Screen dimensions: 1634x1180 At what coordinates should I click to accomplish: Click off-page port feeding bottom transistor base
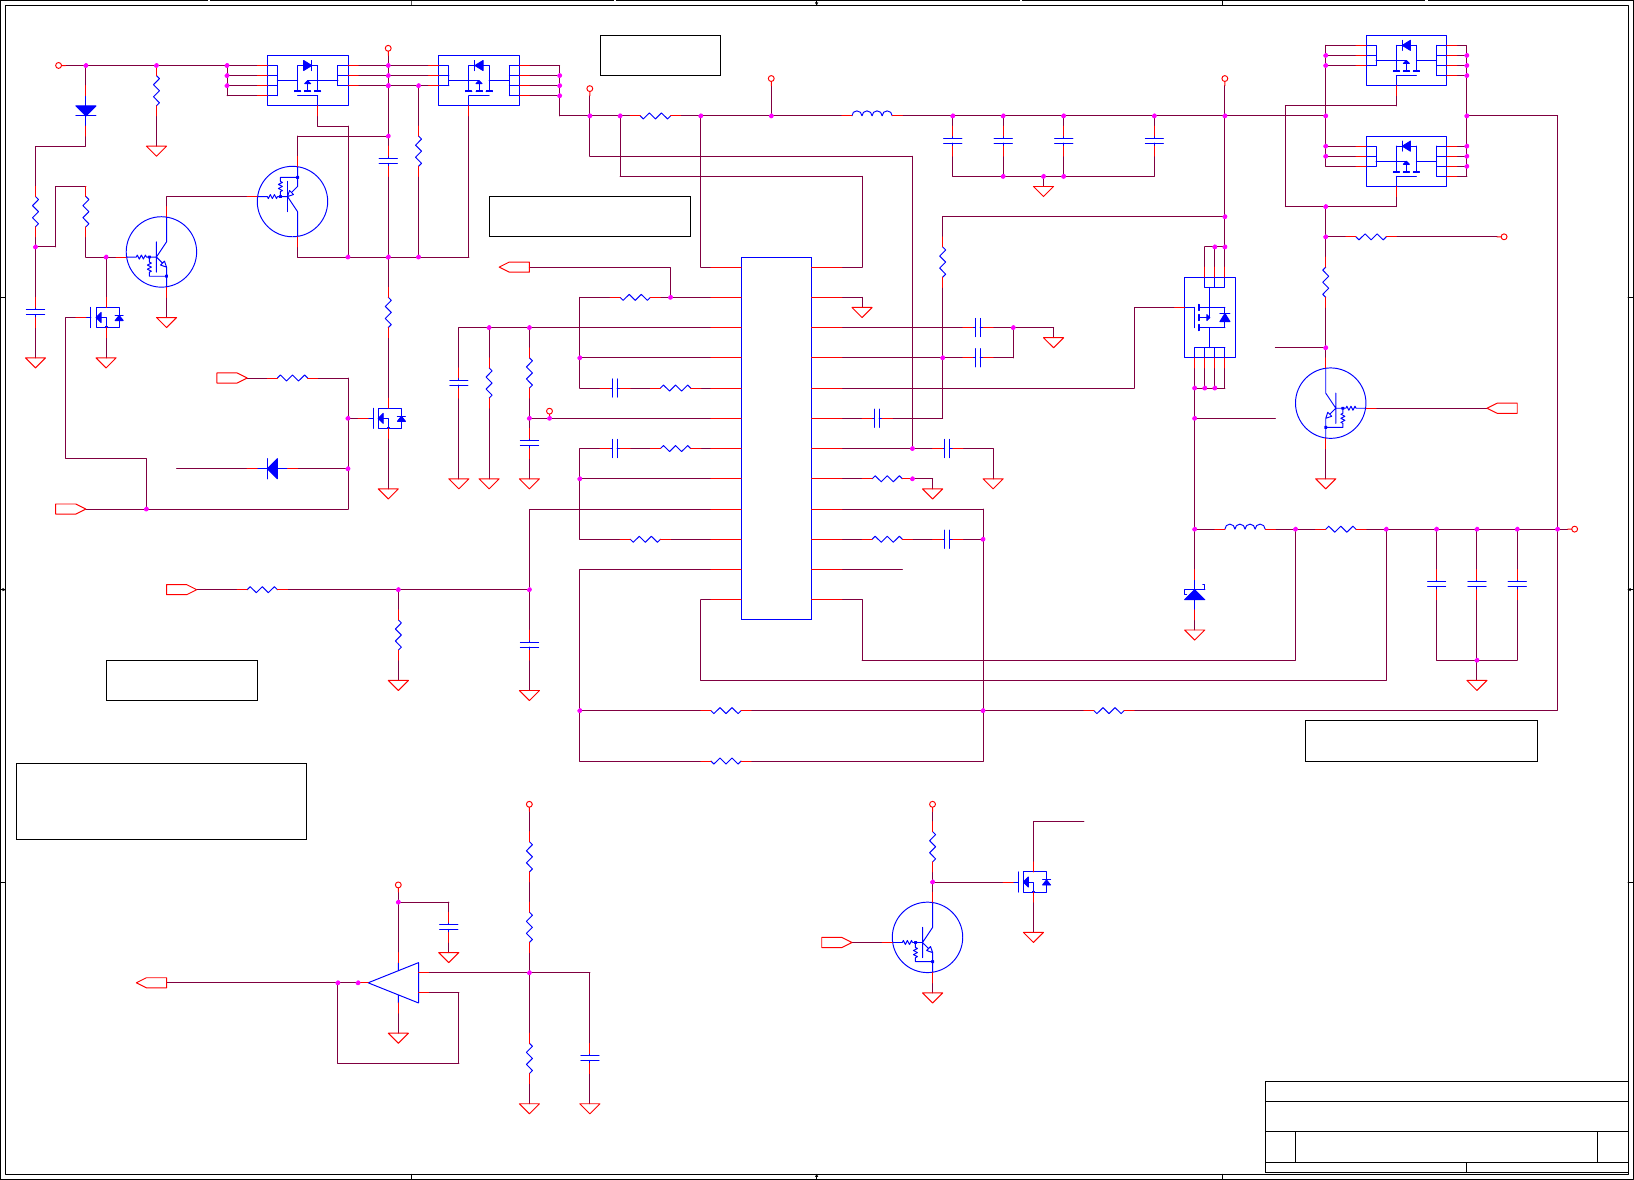[x=836, y=942]
